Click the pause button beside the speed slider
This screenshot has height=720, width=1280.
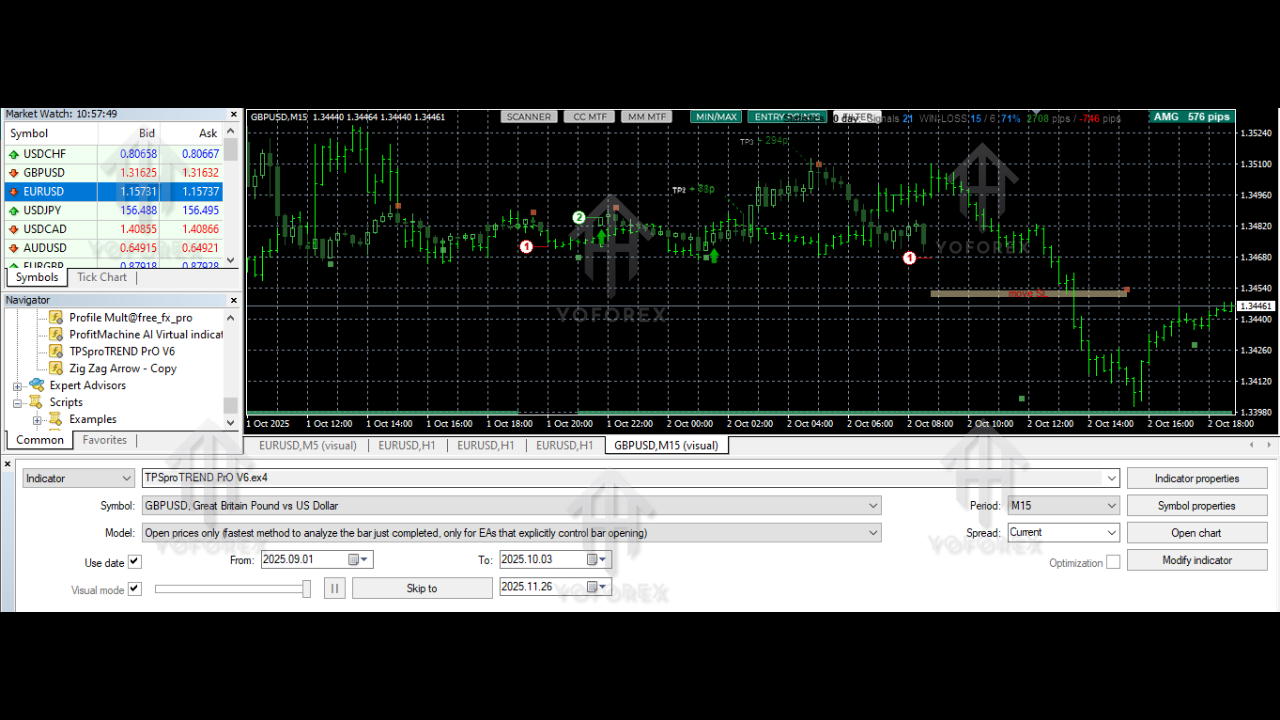point(335,589)
